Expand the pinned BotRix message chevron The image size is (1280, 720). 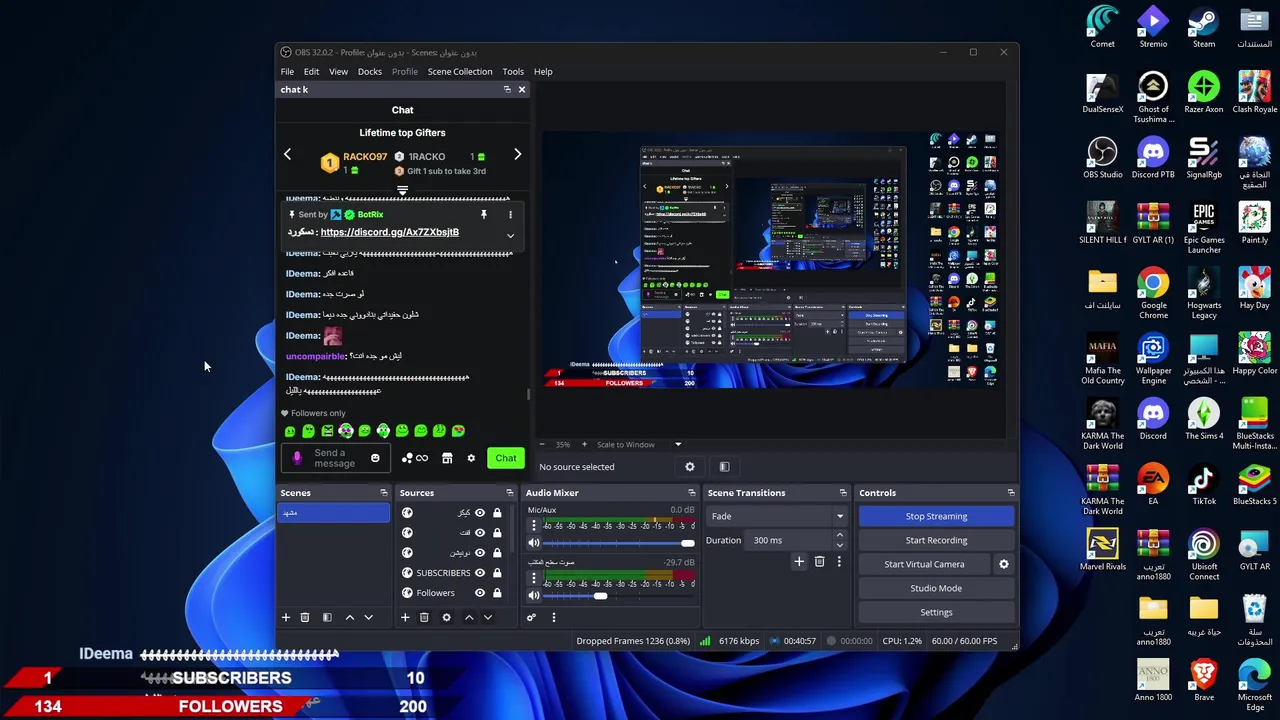(x=510, y=235)
